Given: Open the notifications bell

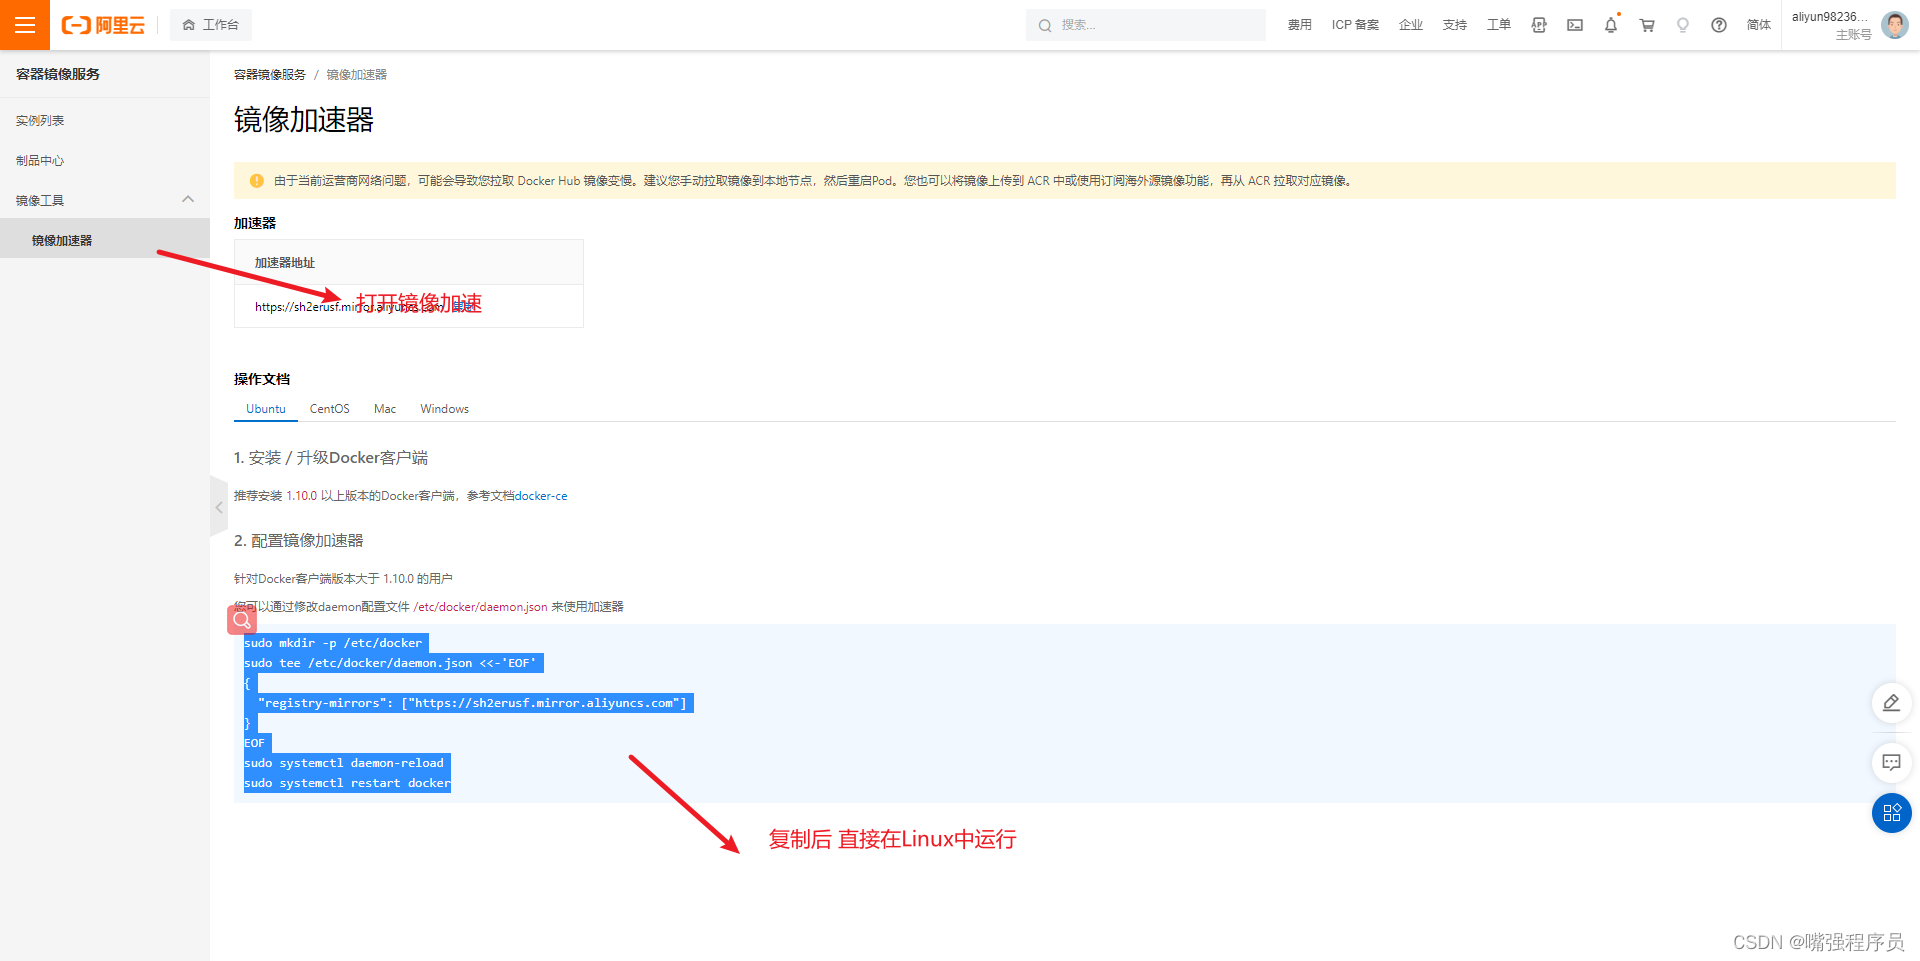Looking at the screenshot, I should coord(1611,25).
